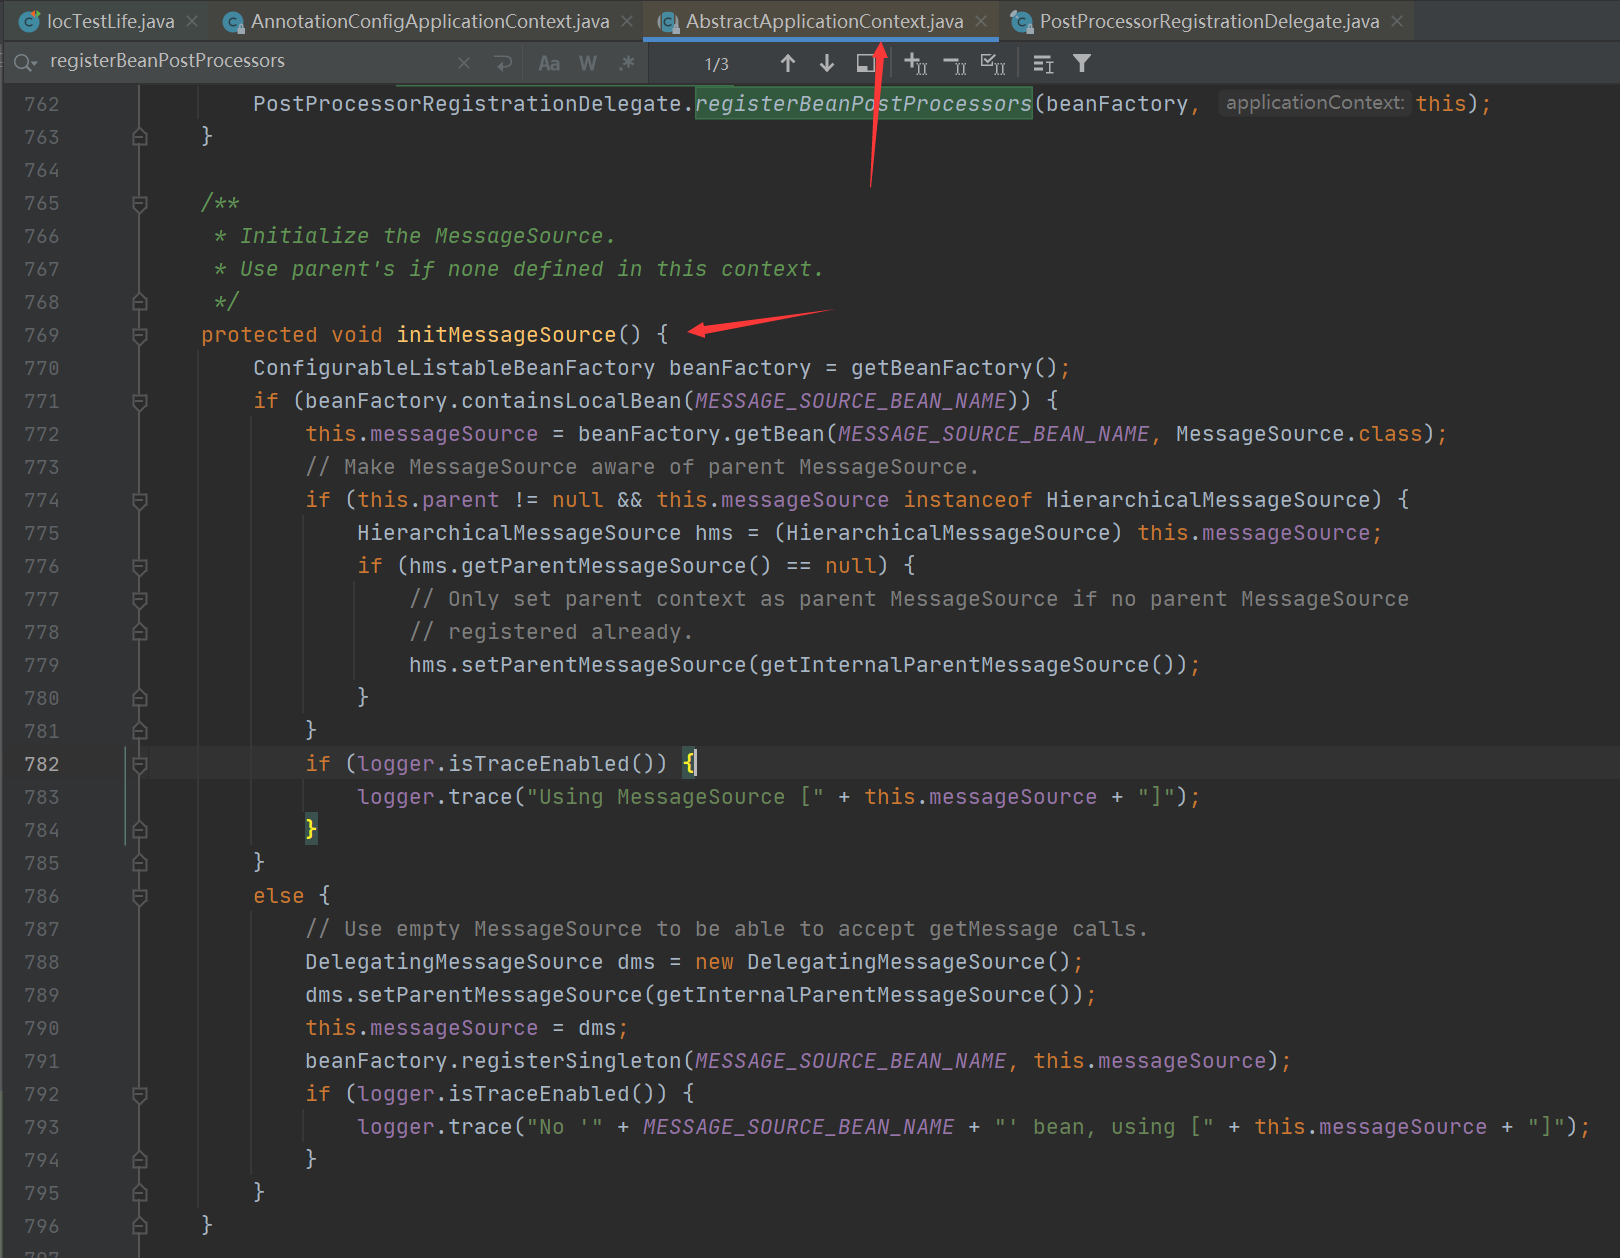Collapse the initMessageSource method at line 769
This screenshot has height=1258, width=1620.
(140, 335)
